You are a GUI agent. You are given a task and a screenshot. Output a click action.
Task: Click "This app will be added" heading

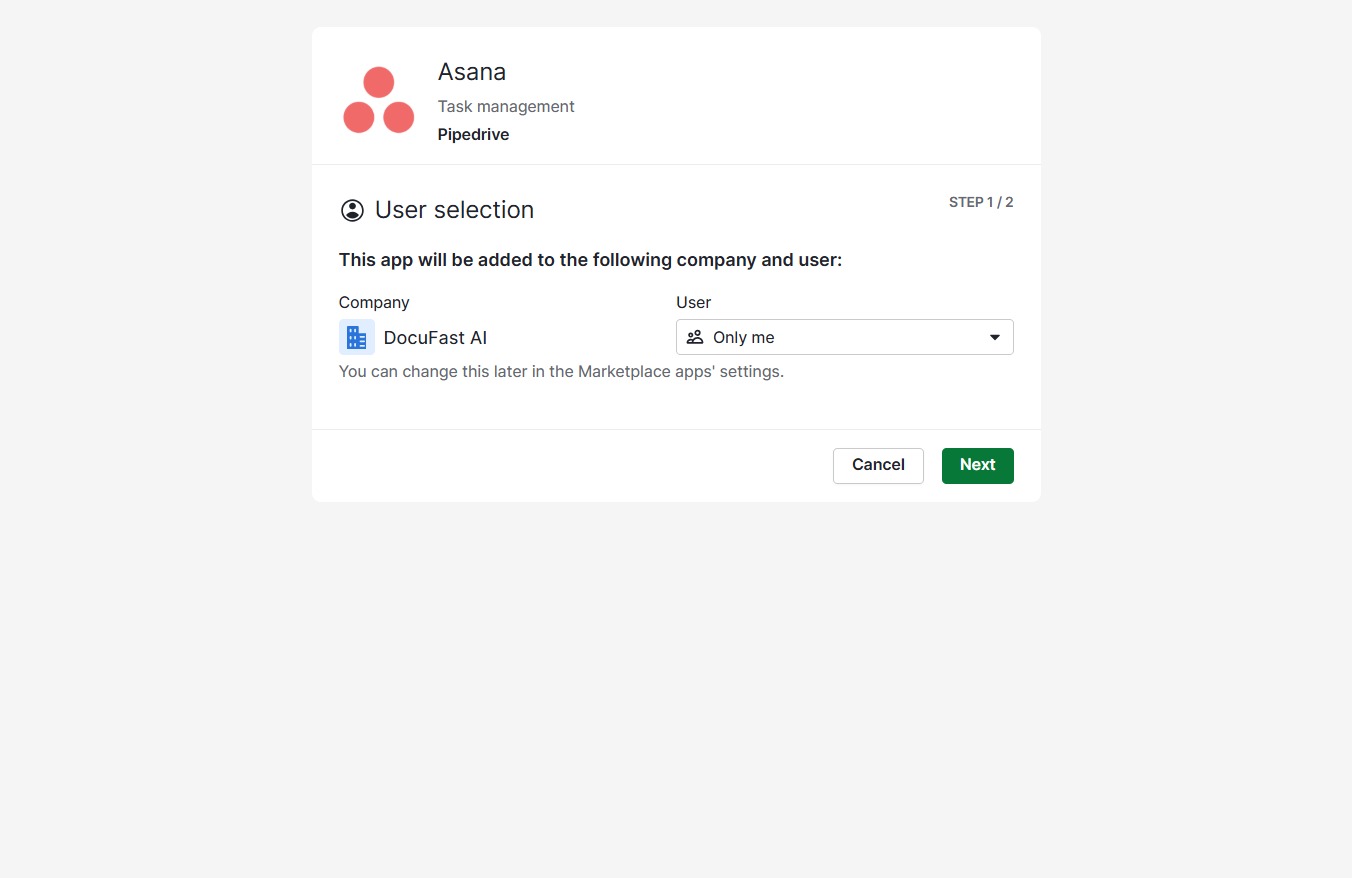[x=591, y=260]
